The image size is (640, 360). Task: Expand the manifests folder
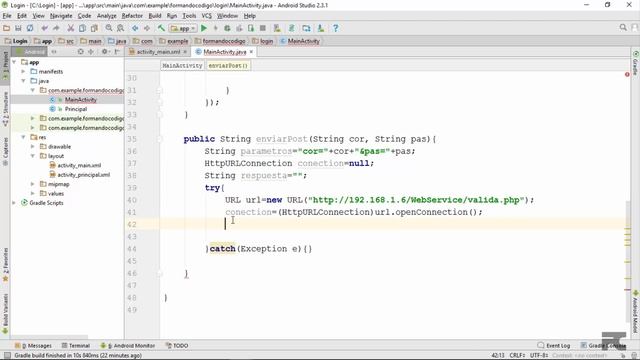(x=23, y=71)
